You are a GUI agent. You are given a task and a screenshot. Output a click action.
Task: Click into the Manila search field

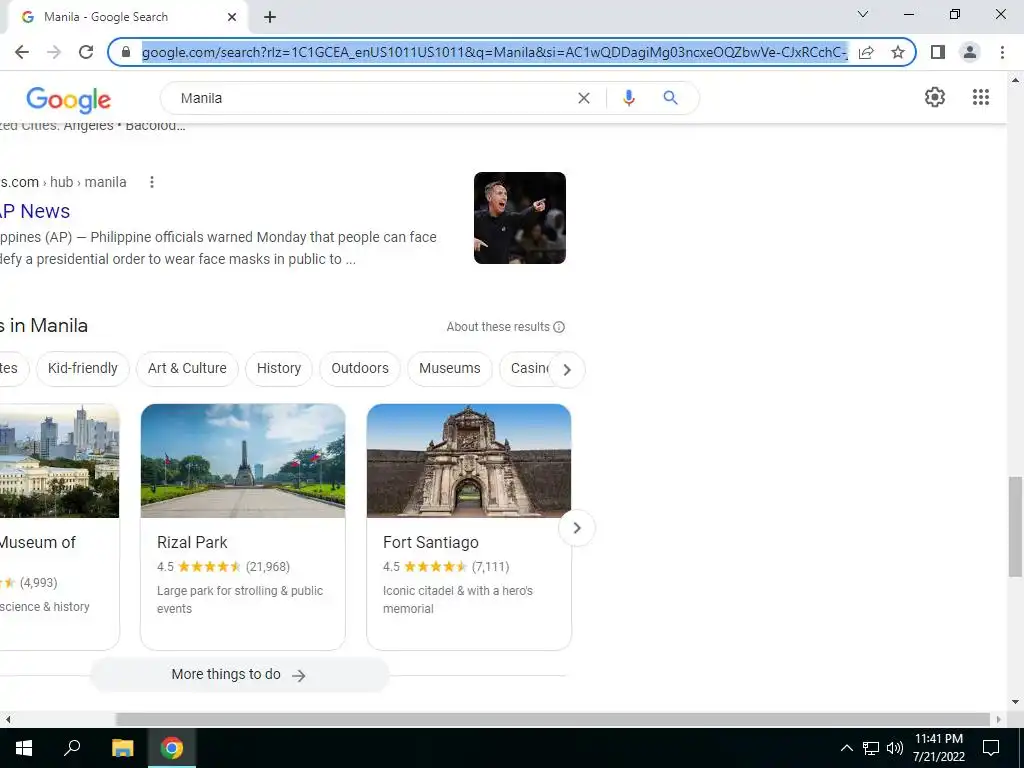tap(372, 98)
